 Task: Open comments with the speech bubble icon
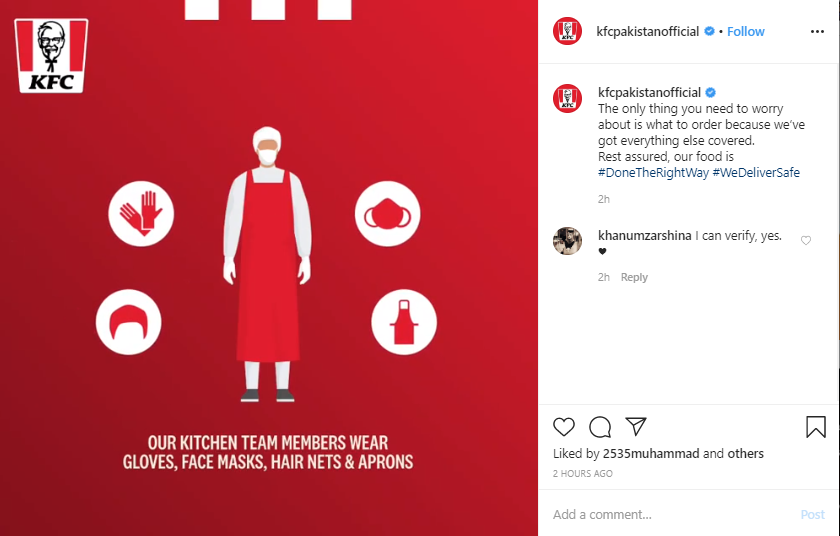point(600,427)
